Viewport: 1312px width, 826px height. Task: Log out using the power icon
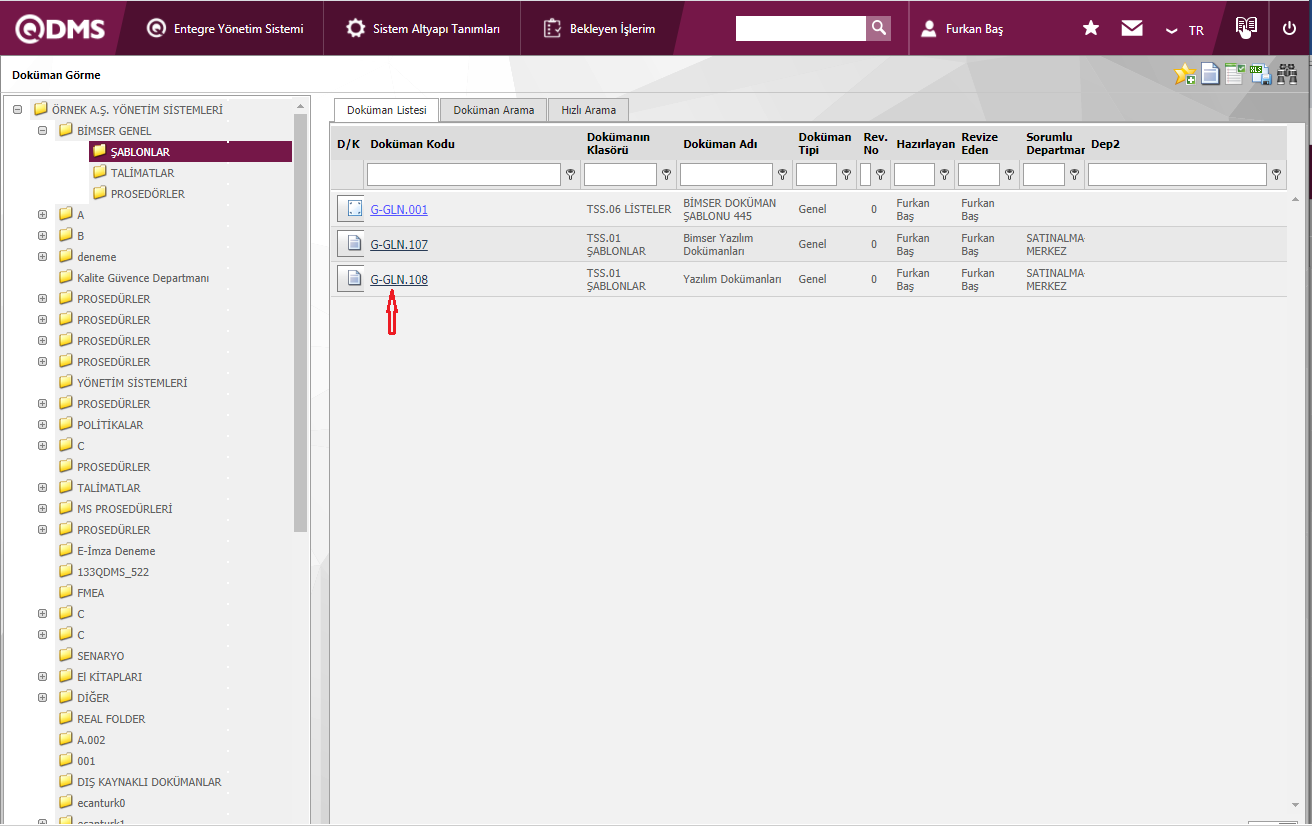(1289, 29)
